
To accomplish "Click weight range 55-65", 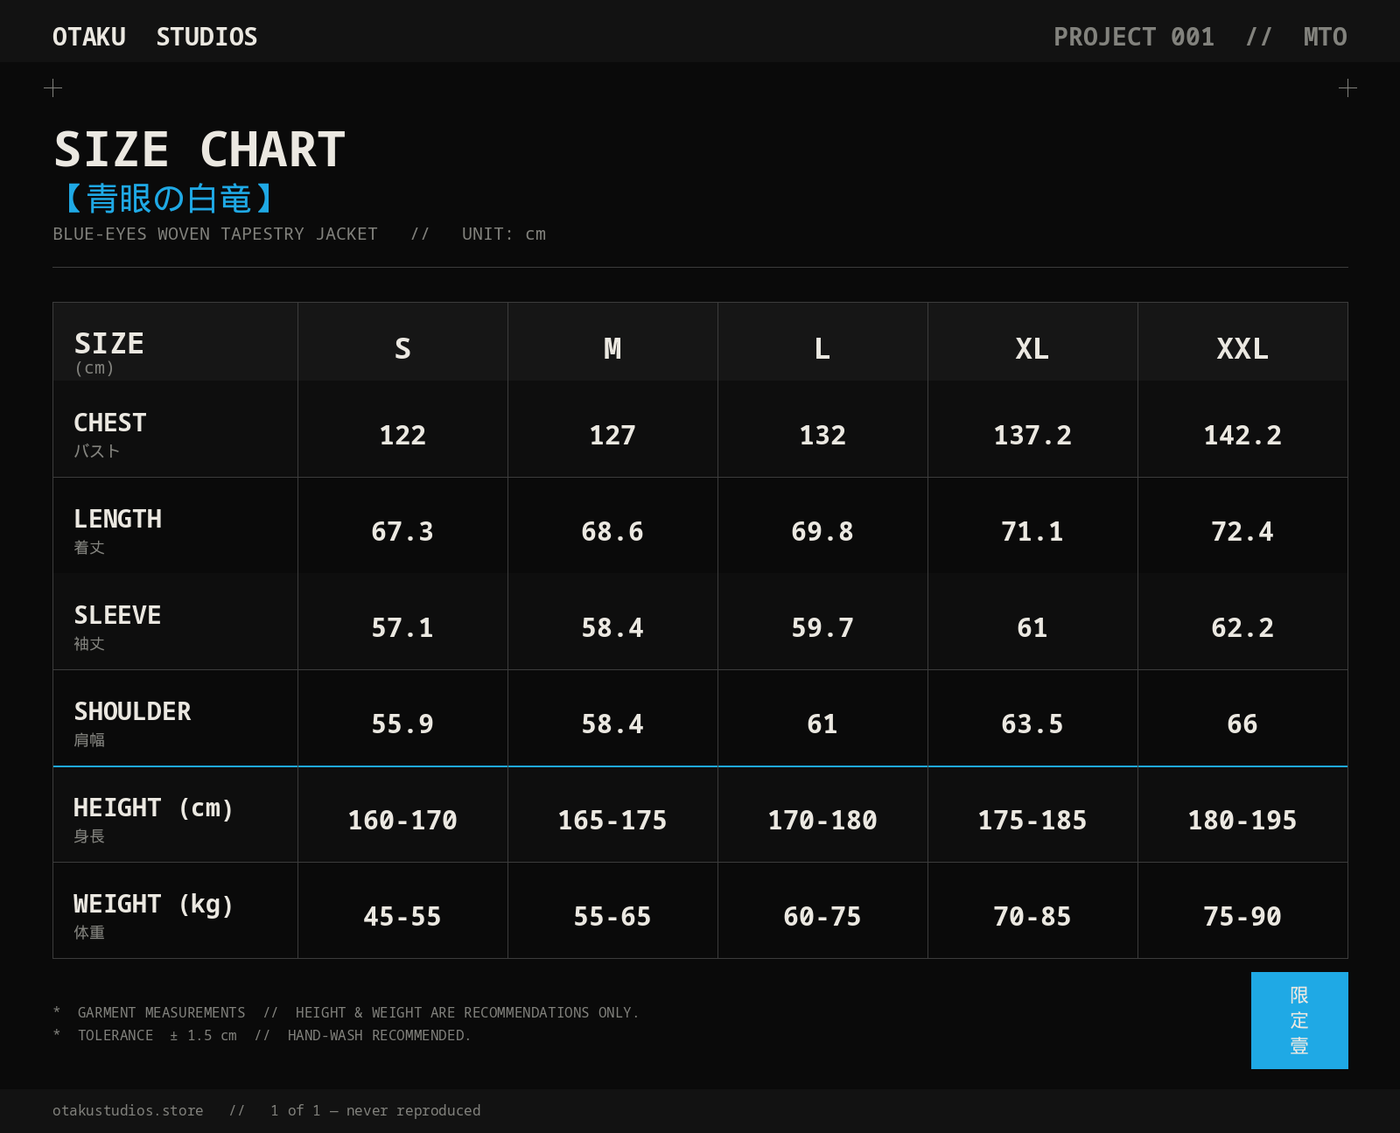I will coord(613,916).
